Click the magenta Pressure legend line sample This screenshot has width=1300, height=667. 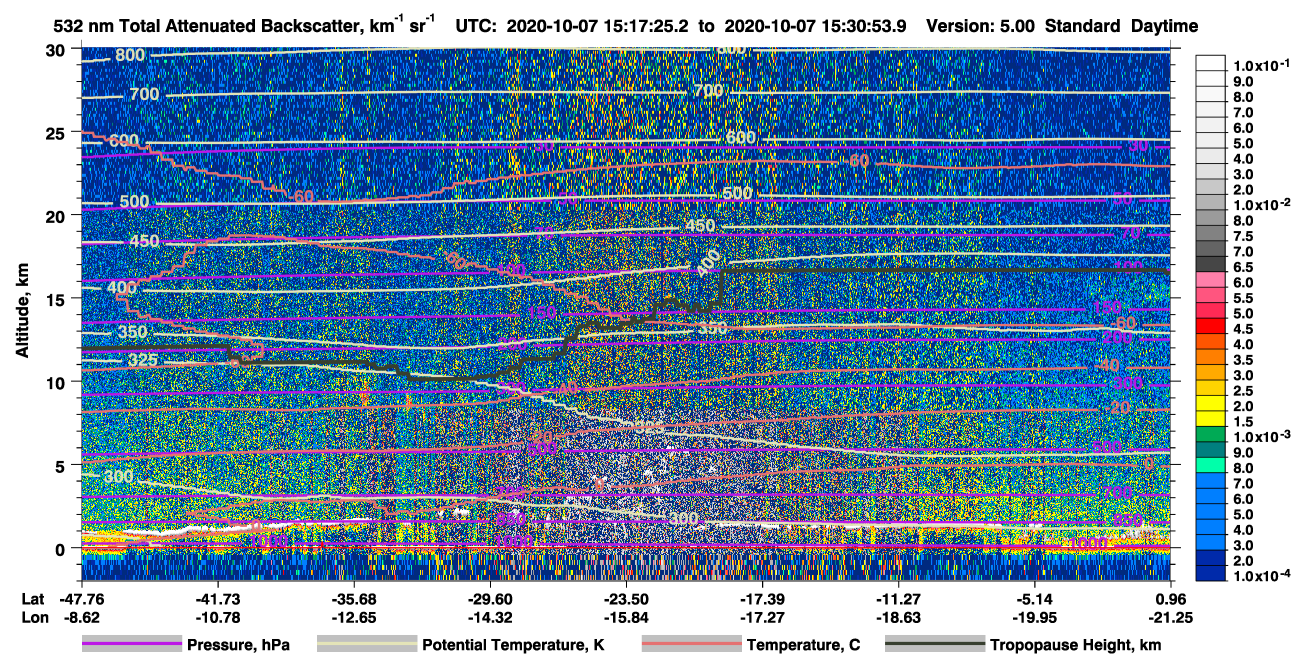tap(132, 645)
